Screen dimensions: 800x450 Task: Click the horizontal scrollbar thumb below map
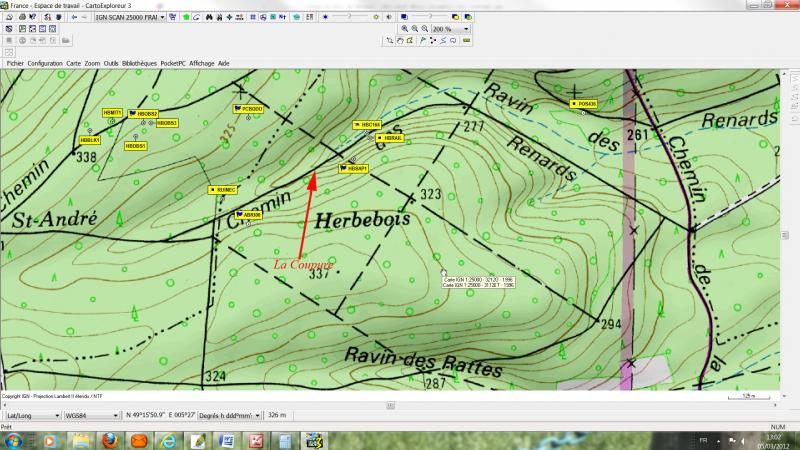(390, 405)
